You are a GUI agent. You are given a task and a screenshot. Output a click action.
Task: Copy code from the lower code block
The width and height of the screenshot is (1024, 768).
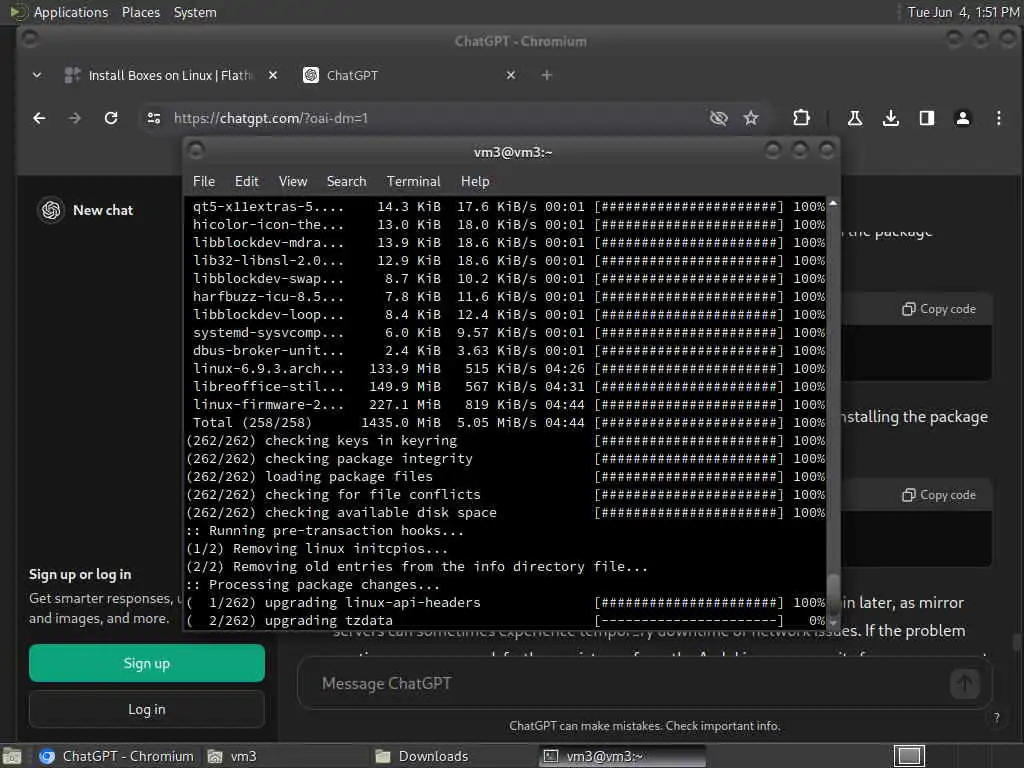(939, 495)
